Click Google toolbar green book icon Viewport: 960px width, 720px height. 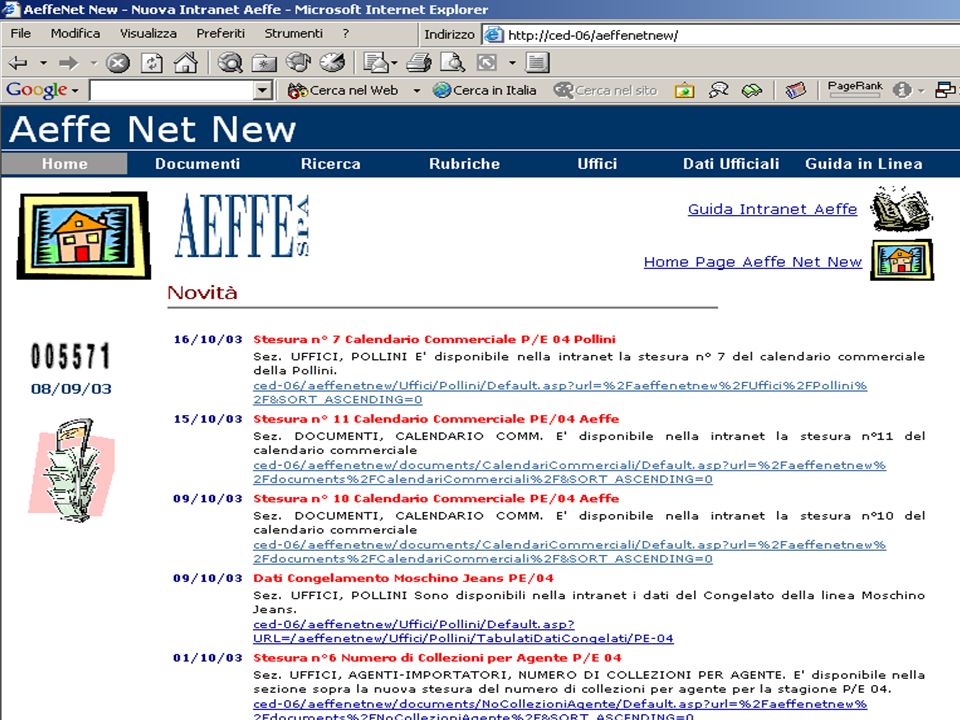coord(752,91)
